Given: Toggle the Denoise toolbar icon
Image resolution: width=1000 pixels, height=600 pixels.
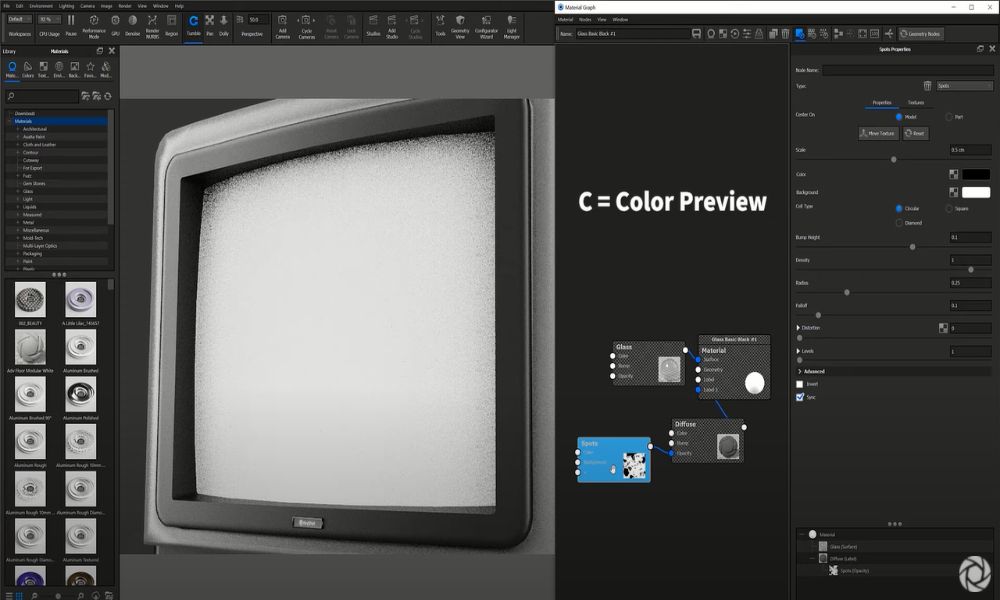Looking at the screenshot, I should coord(133,24).
